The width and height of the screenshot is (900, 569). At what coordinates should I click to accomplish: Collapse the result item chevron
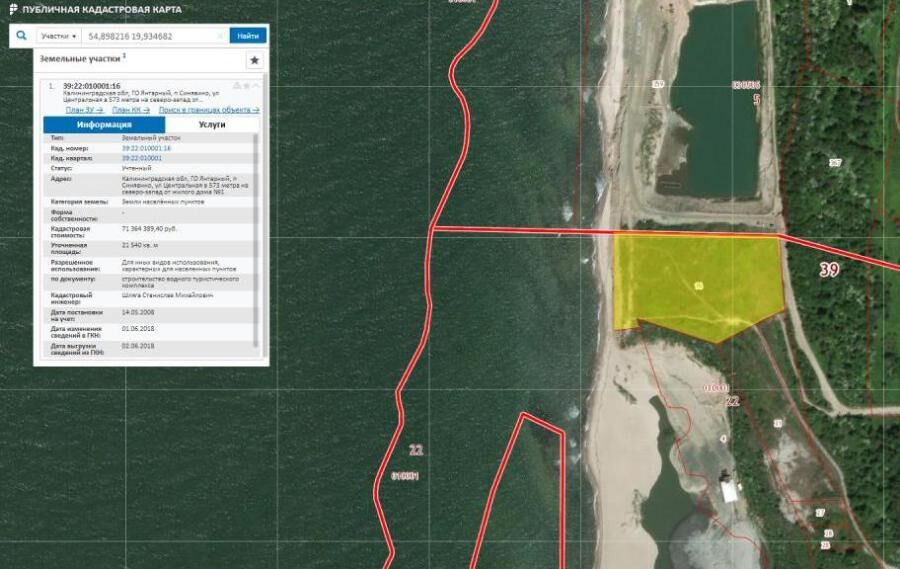[x=256, y=86]
